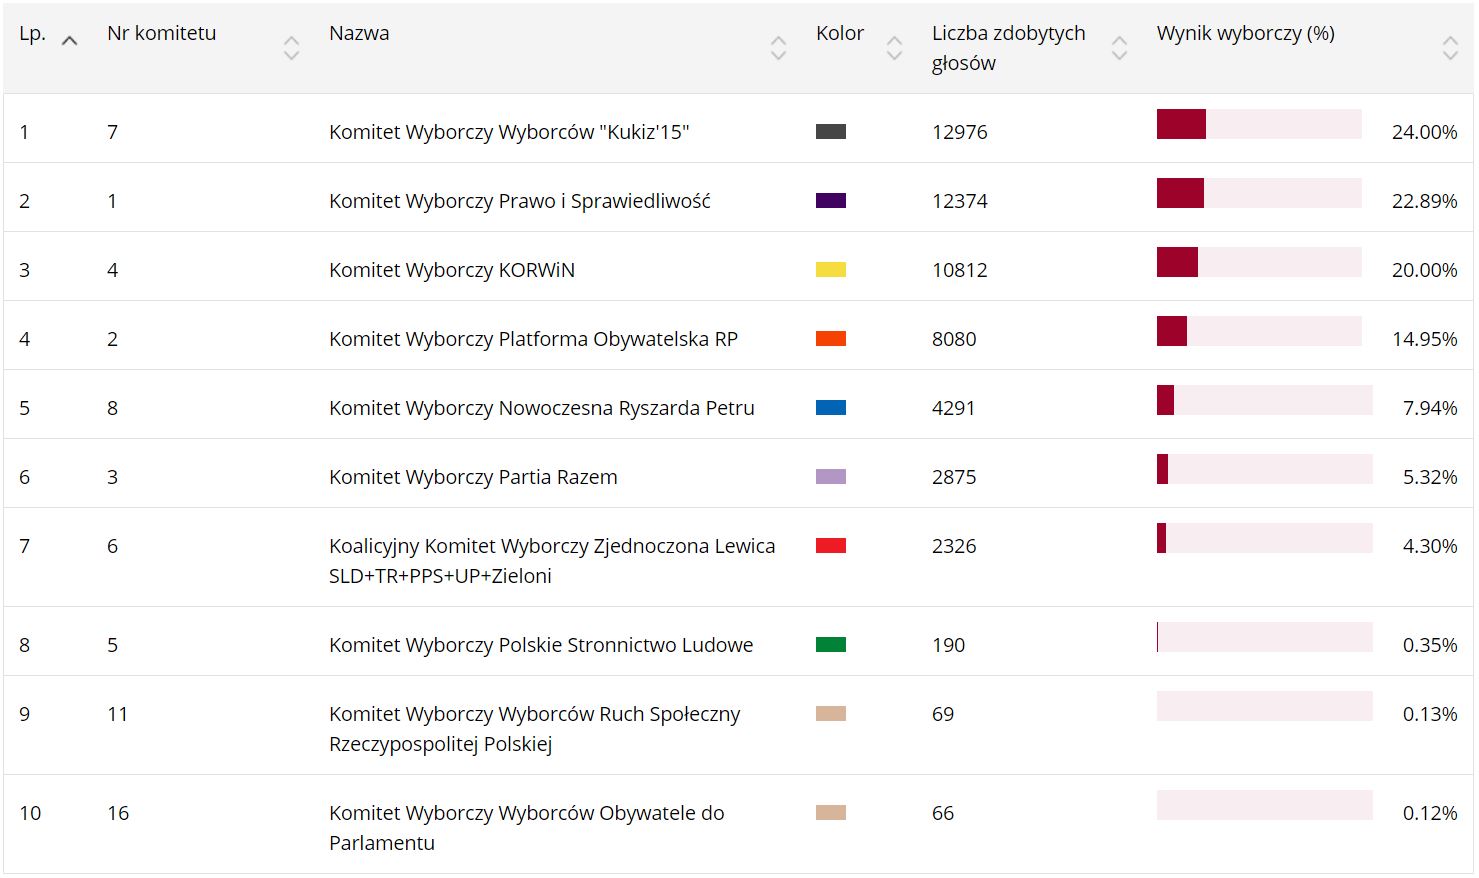Sort table by Lp. column arrow
Viewport: 1479px width, 878px height.
69,41
